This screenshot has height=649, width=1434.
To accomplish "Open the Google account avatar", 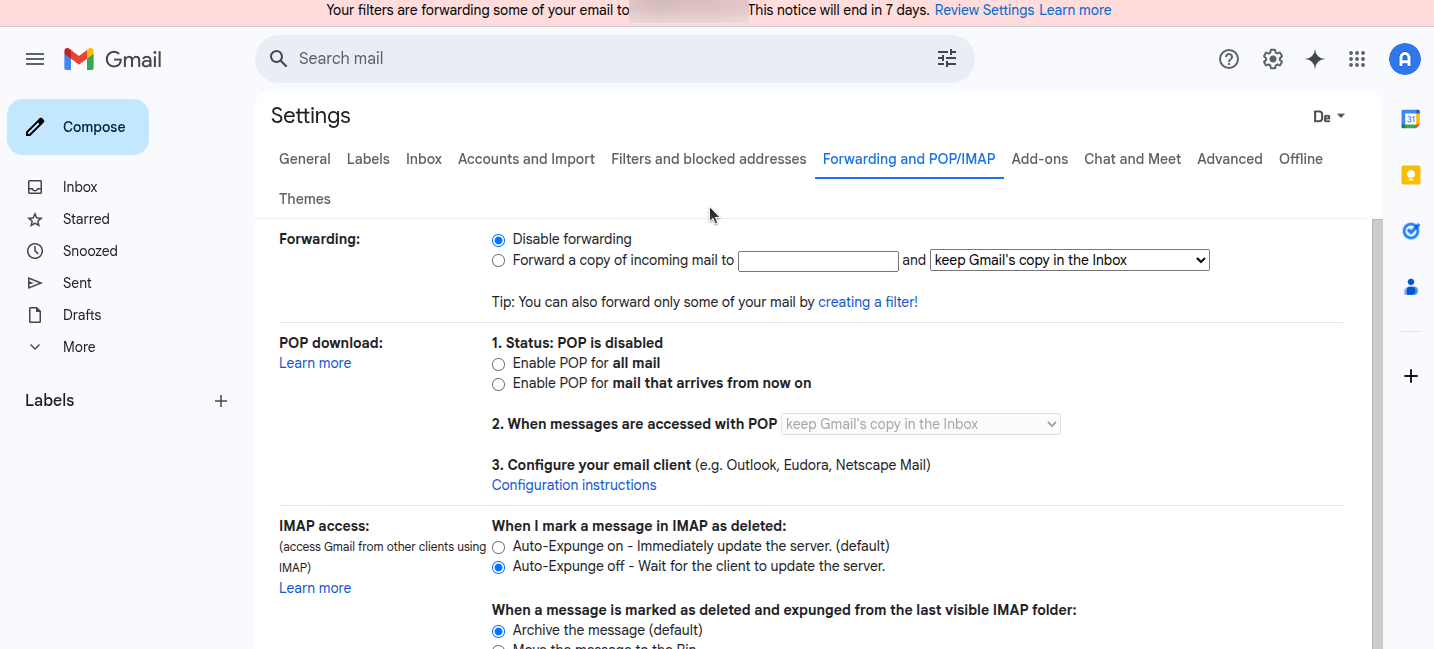I will click(1405, 59).
